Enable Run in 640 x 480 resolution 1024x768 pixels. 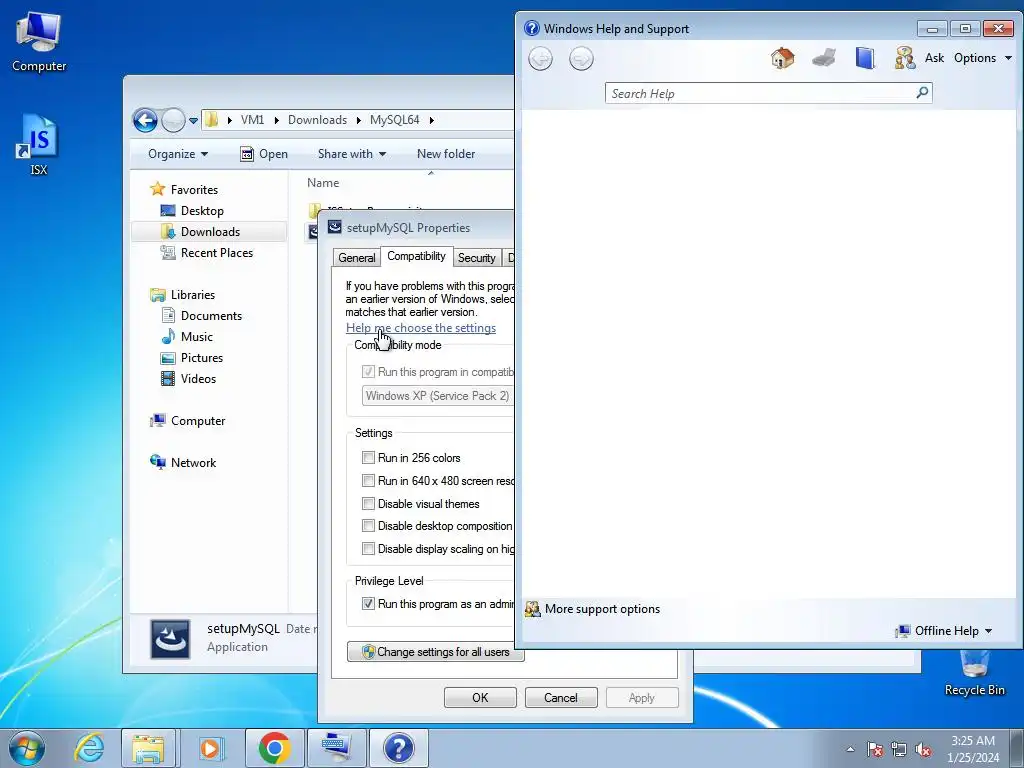click(x=368, y=481)
